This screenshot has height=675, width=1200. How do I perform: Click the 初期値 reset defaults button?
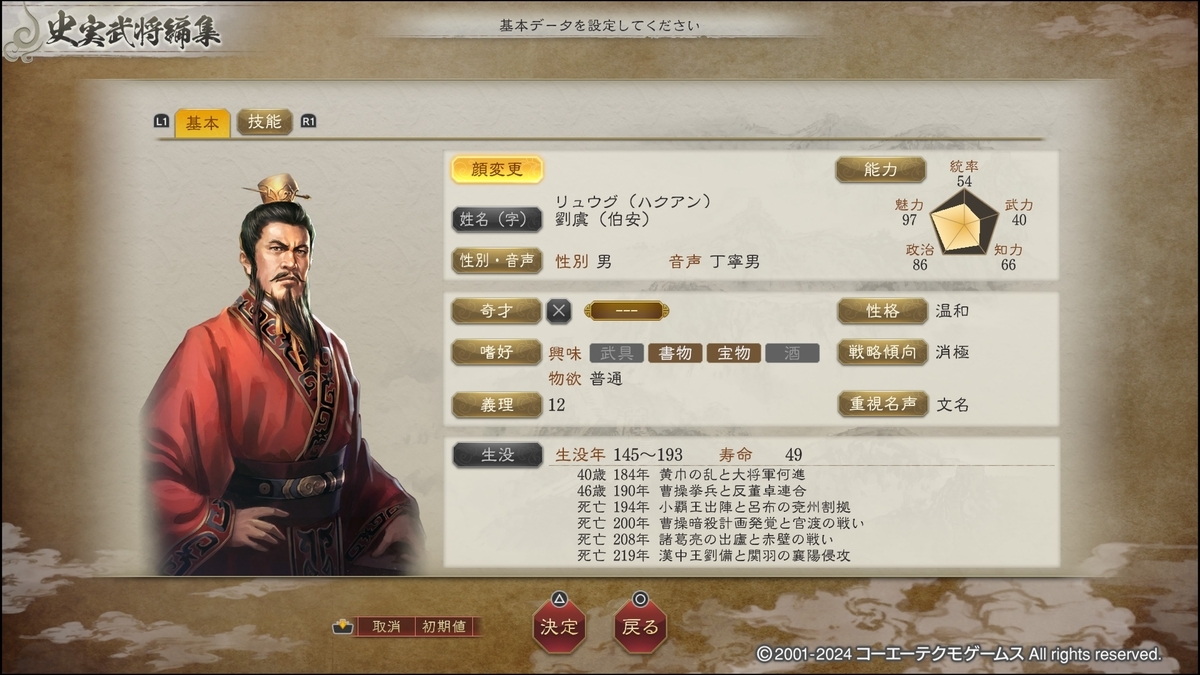pyautogui.click(x=444, y=627)
